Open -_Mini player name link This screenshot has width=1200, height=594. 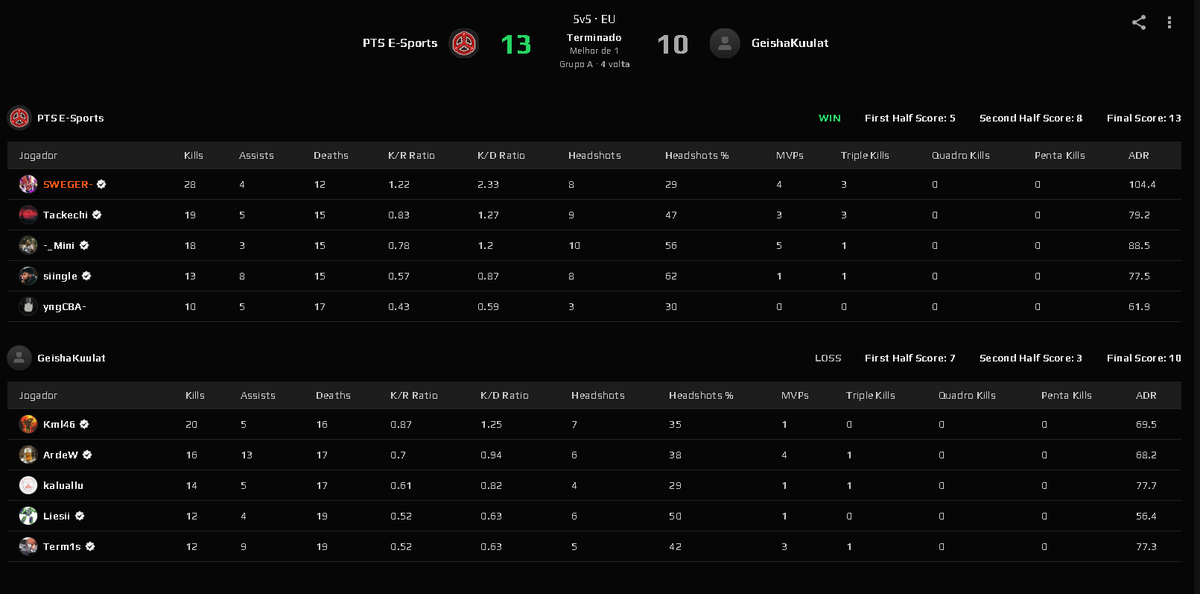[59, 245]
